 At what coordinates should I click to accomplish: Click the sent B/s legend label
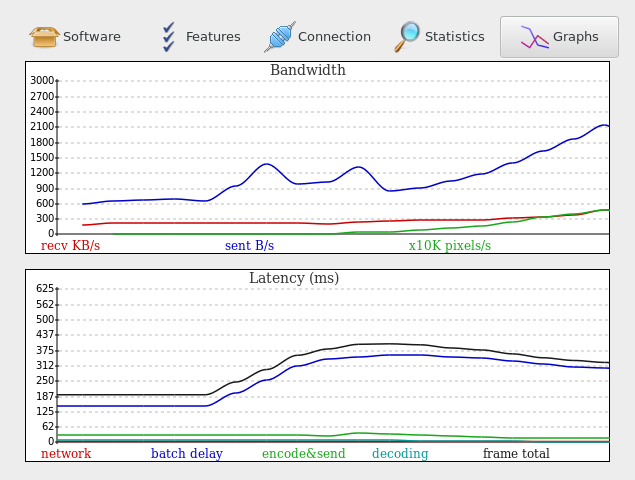[249, 245]
